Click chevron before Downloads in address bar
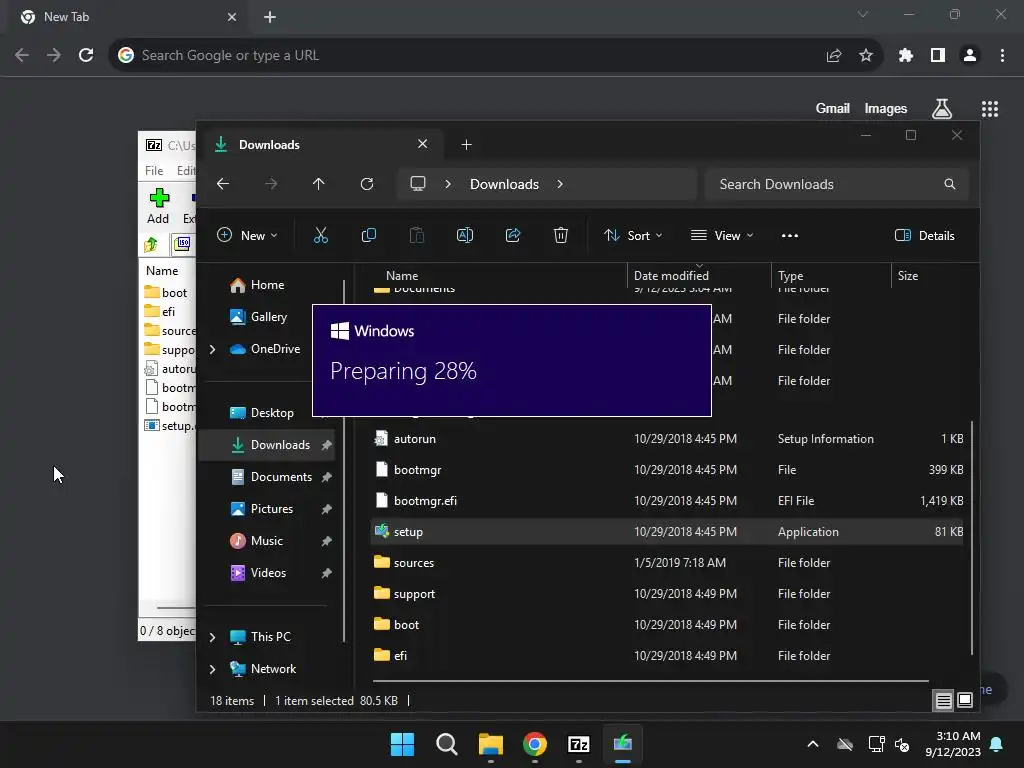The height and width of the screenshot is (768, 1024). [448, 184]
